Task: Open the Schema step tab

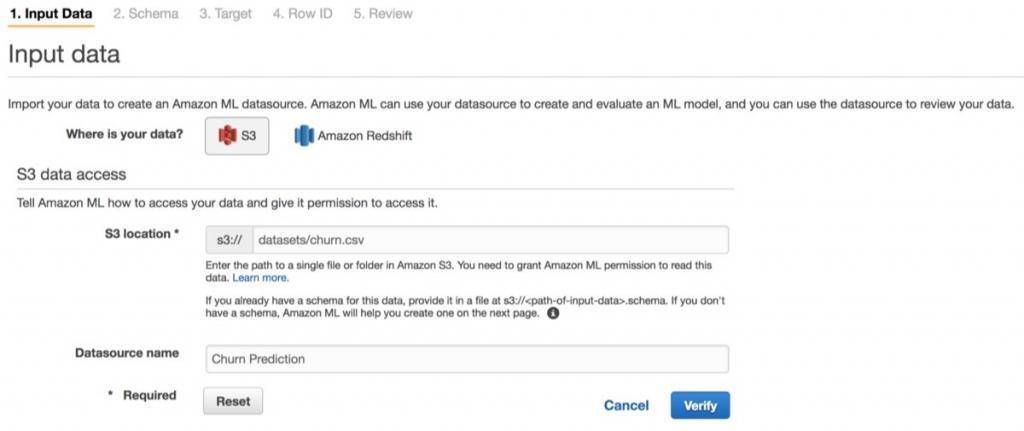Action: (146, 14)
